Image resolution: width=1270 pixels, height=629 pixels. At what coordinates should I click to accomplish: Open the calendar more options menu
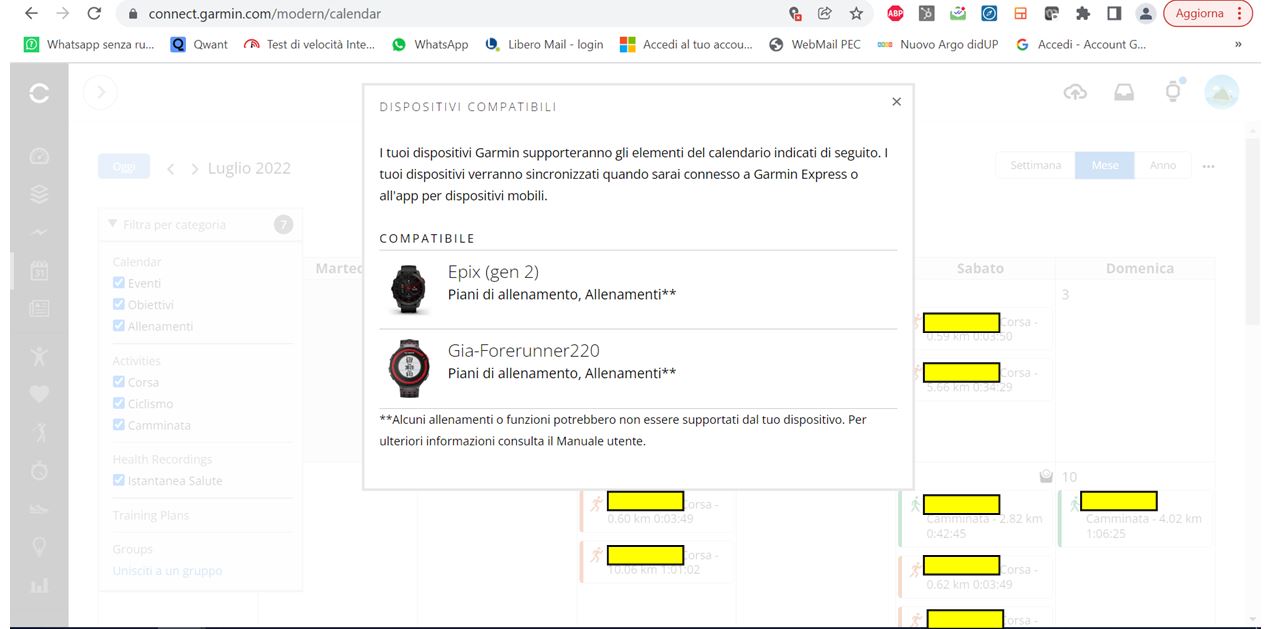[1209, 166]
